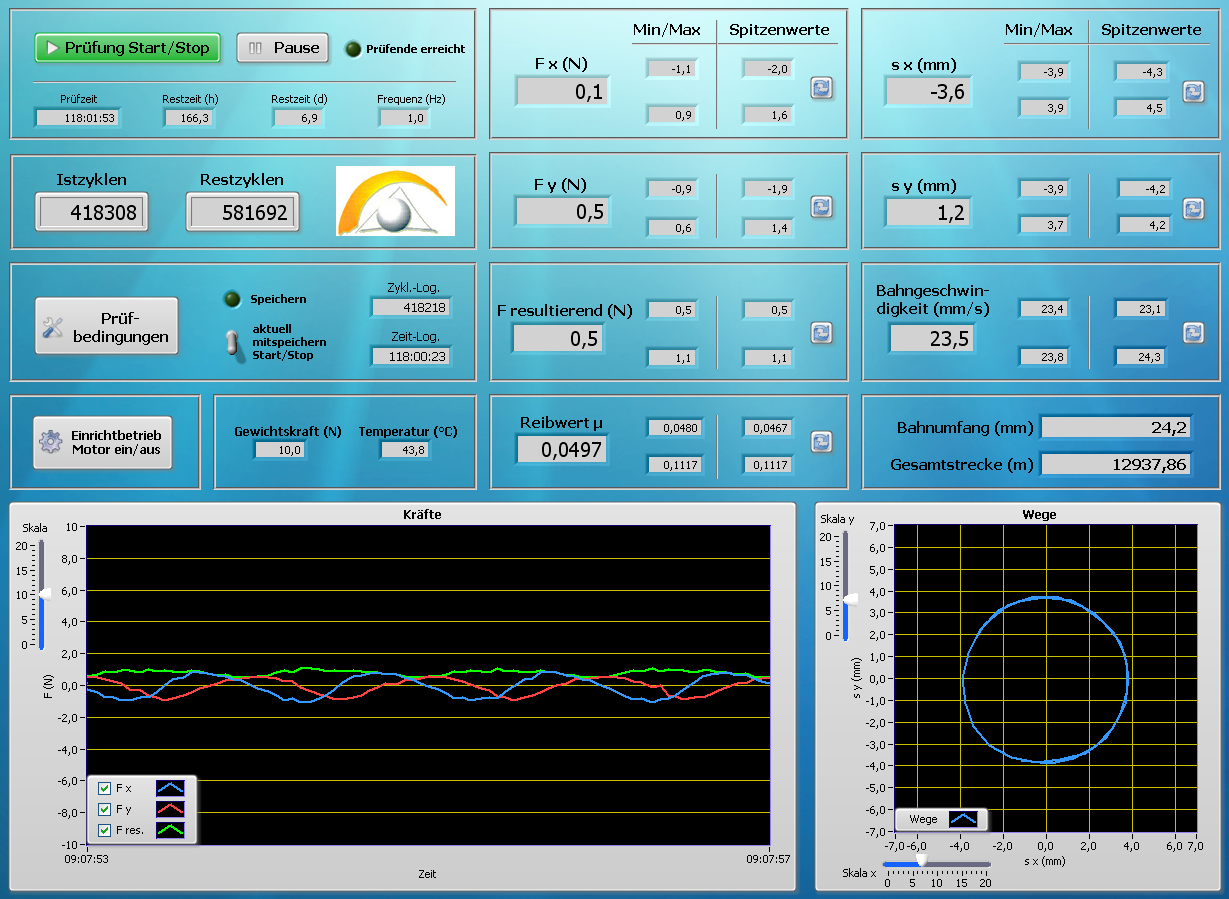Click Einrichtbetrieb Motor ein/aus button

click(x=103, y=442)
